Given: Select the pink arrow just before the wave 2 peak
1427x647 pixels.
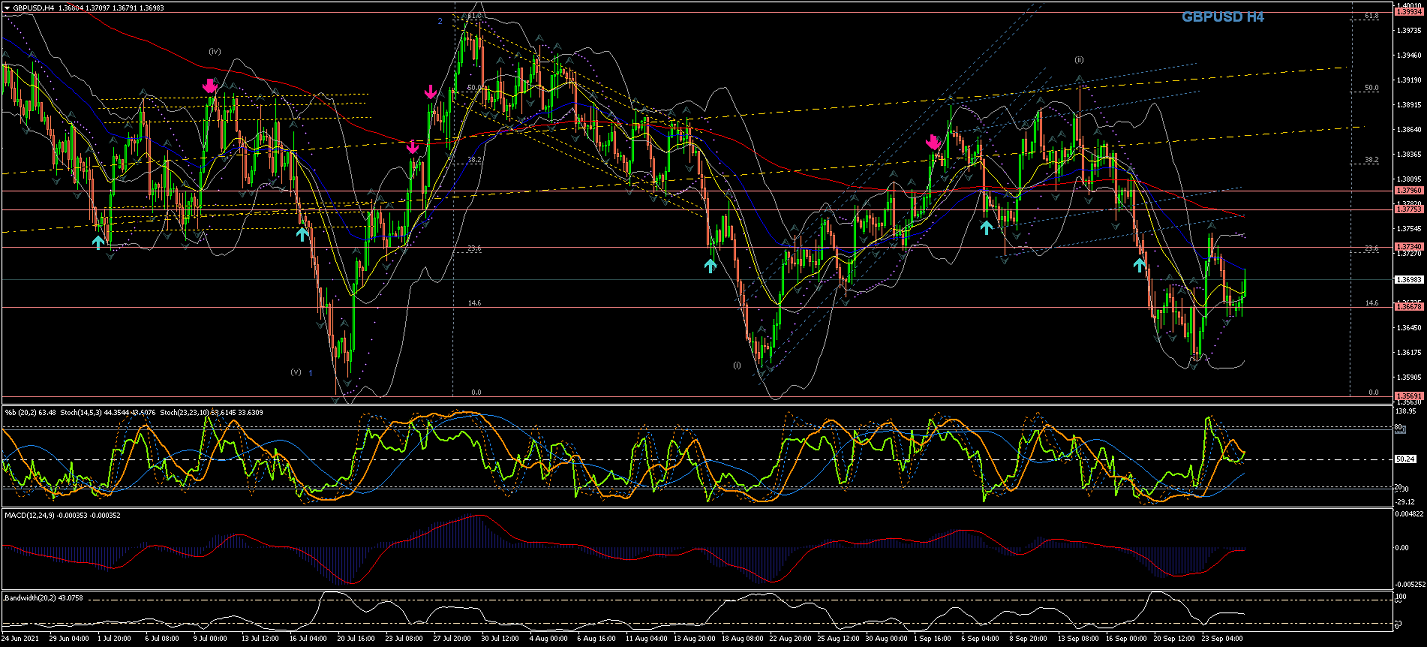Looking at the screenshot, I should (x=430, y=93).
